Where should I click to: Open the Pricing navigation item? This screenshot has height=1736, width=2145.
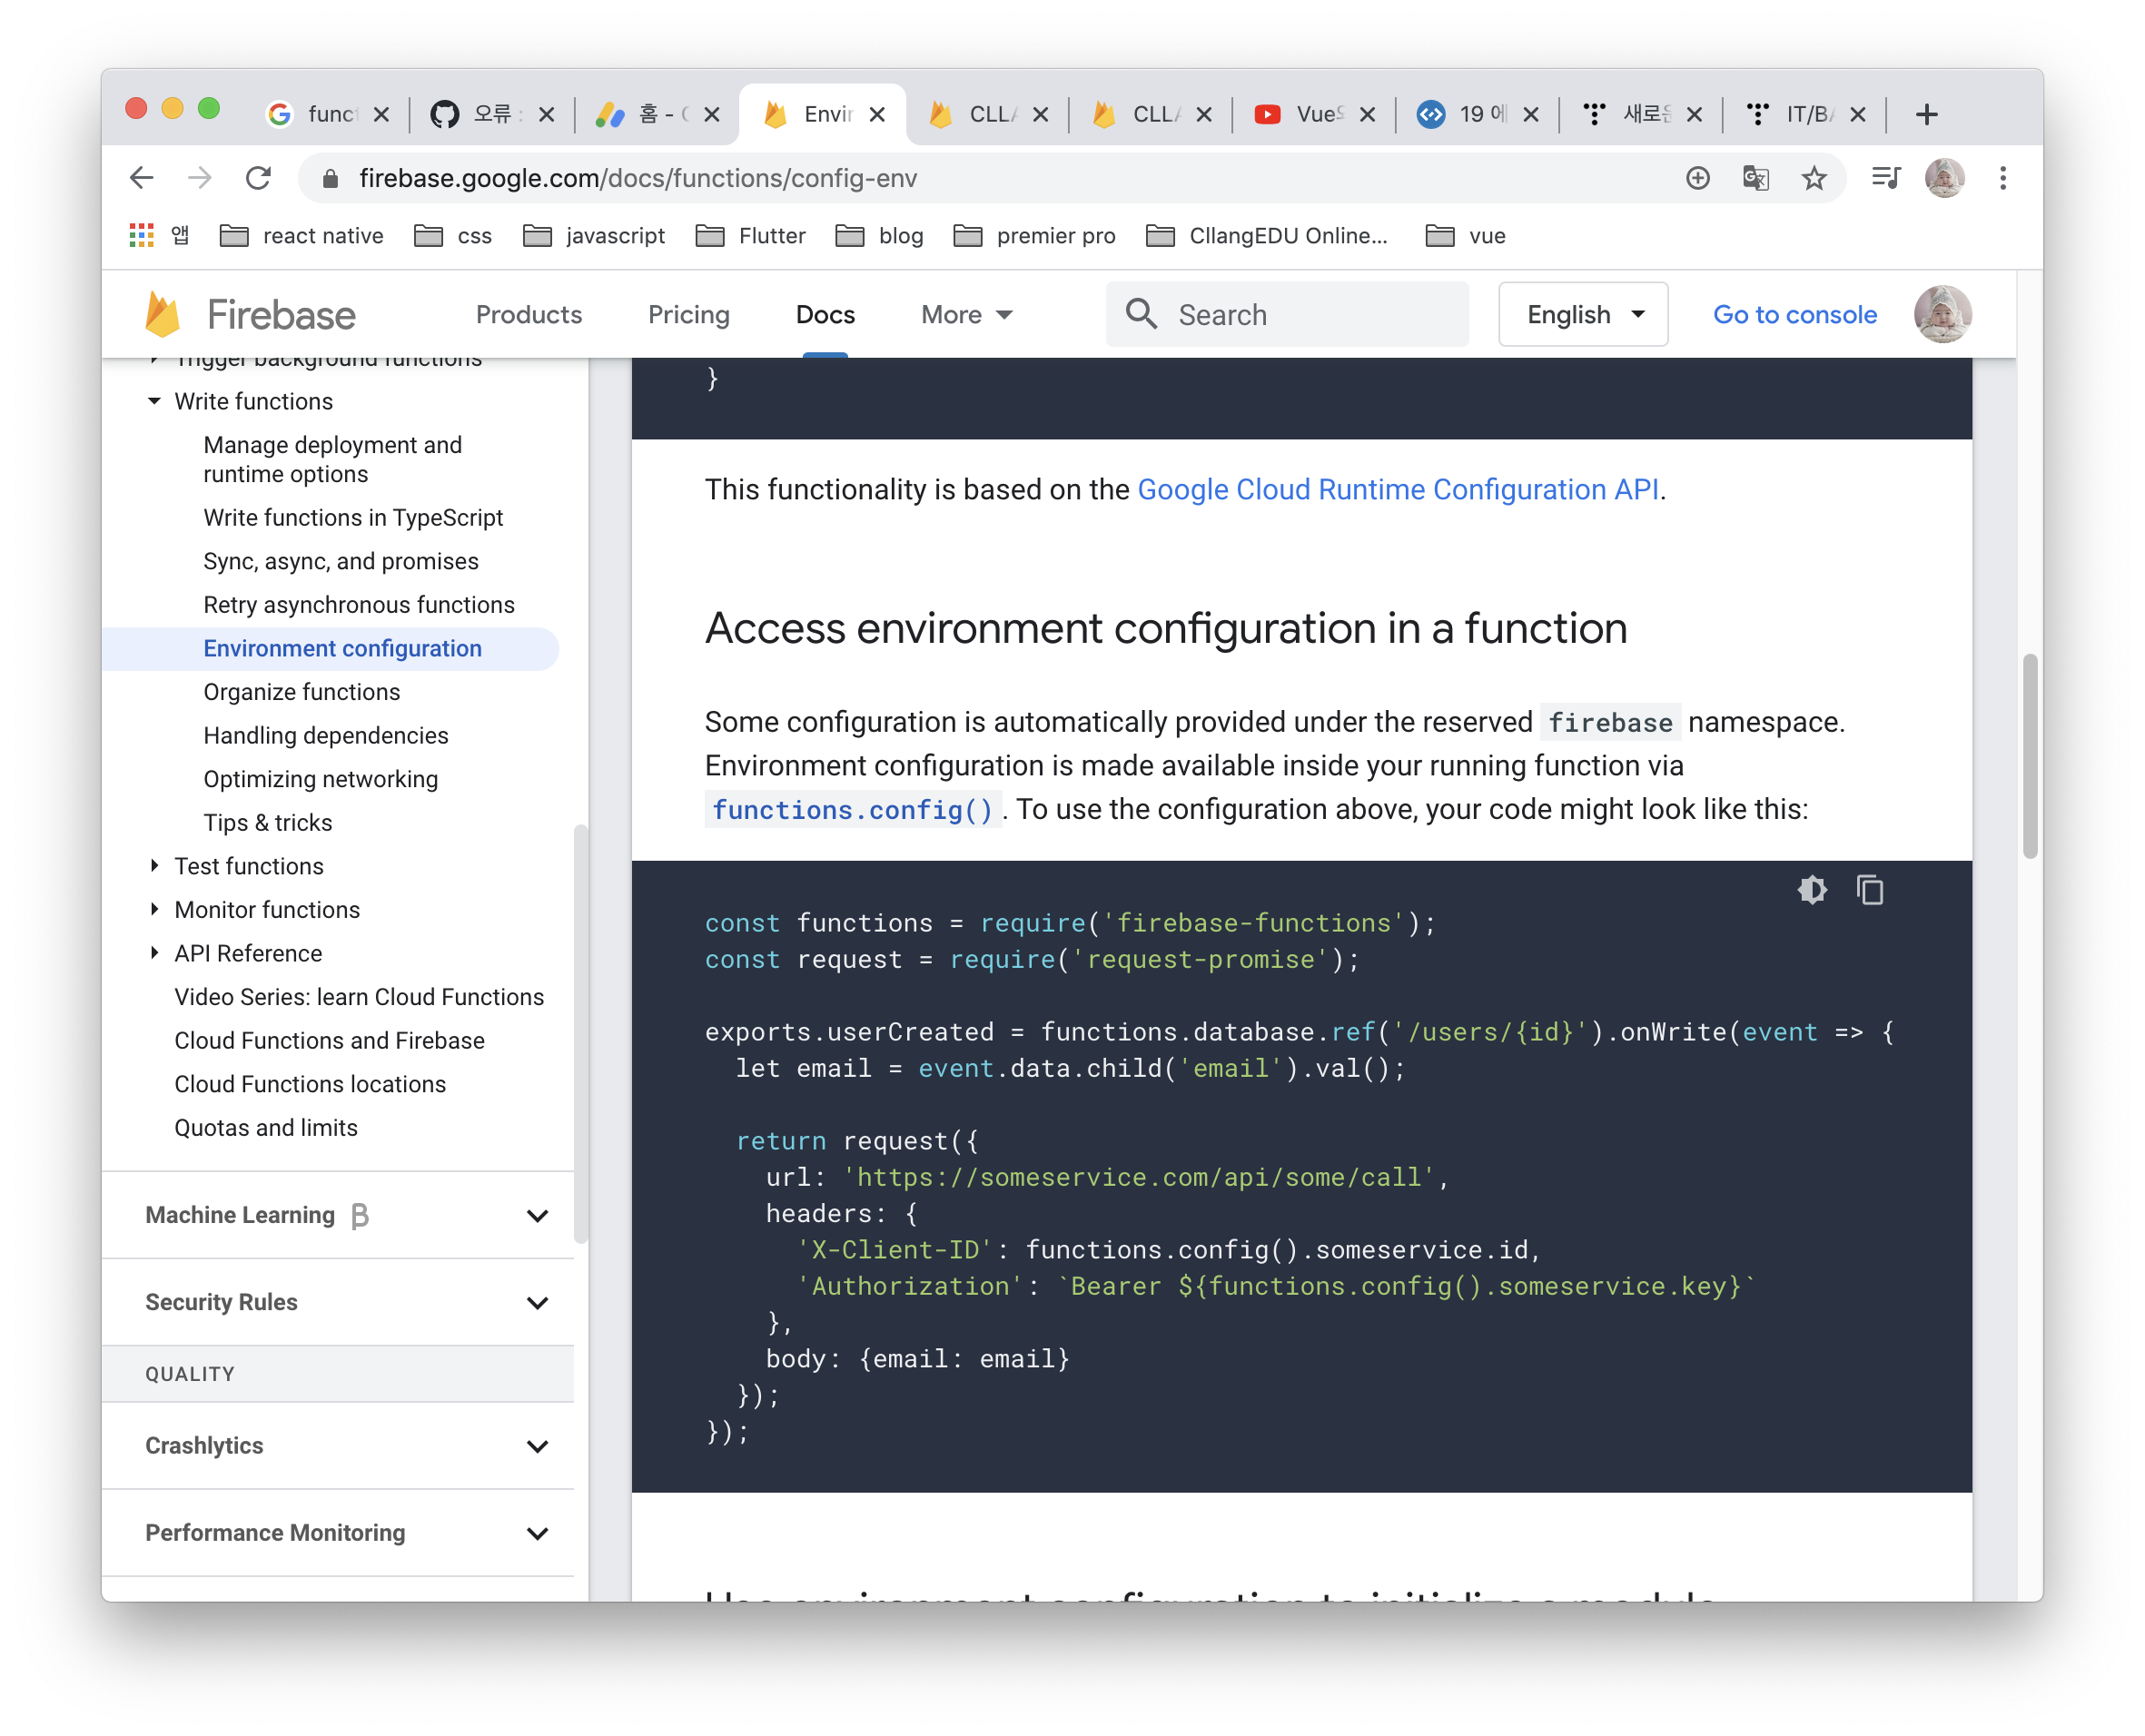pyautogui.click(x=688, y=314)
